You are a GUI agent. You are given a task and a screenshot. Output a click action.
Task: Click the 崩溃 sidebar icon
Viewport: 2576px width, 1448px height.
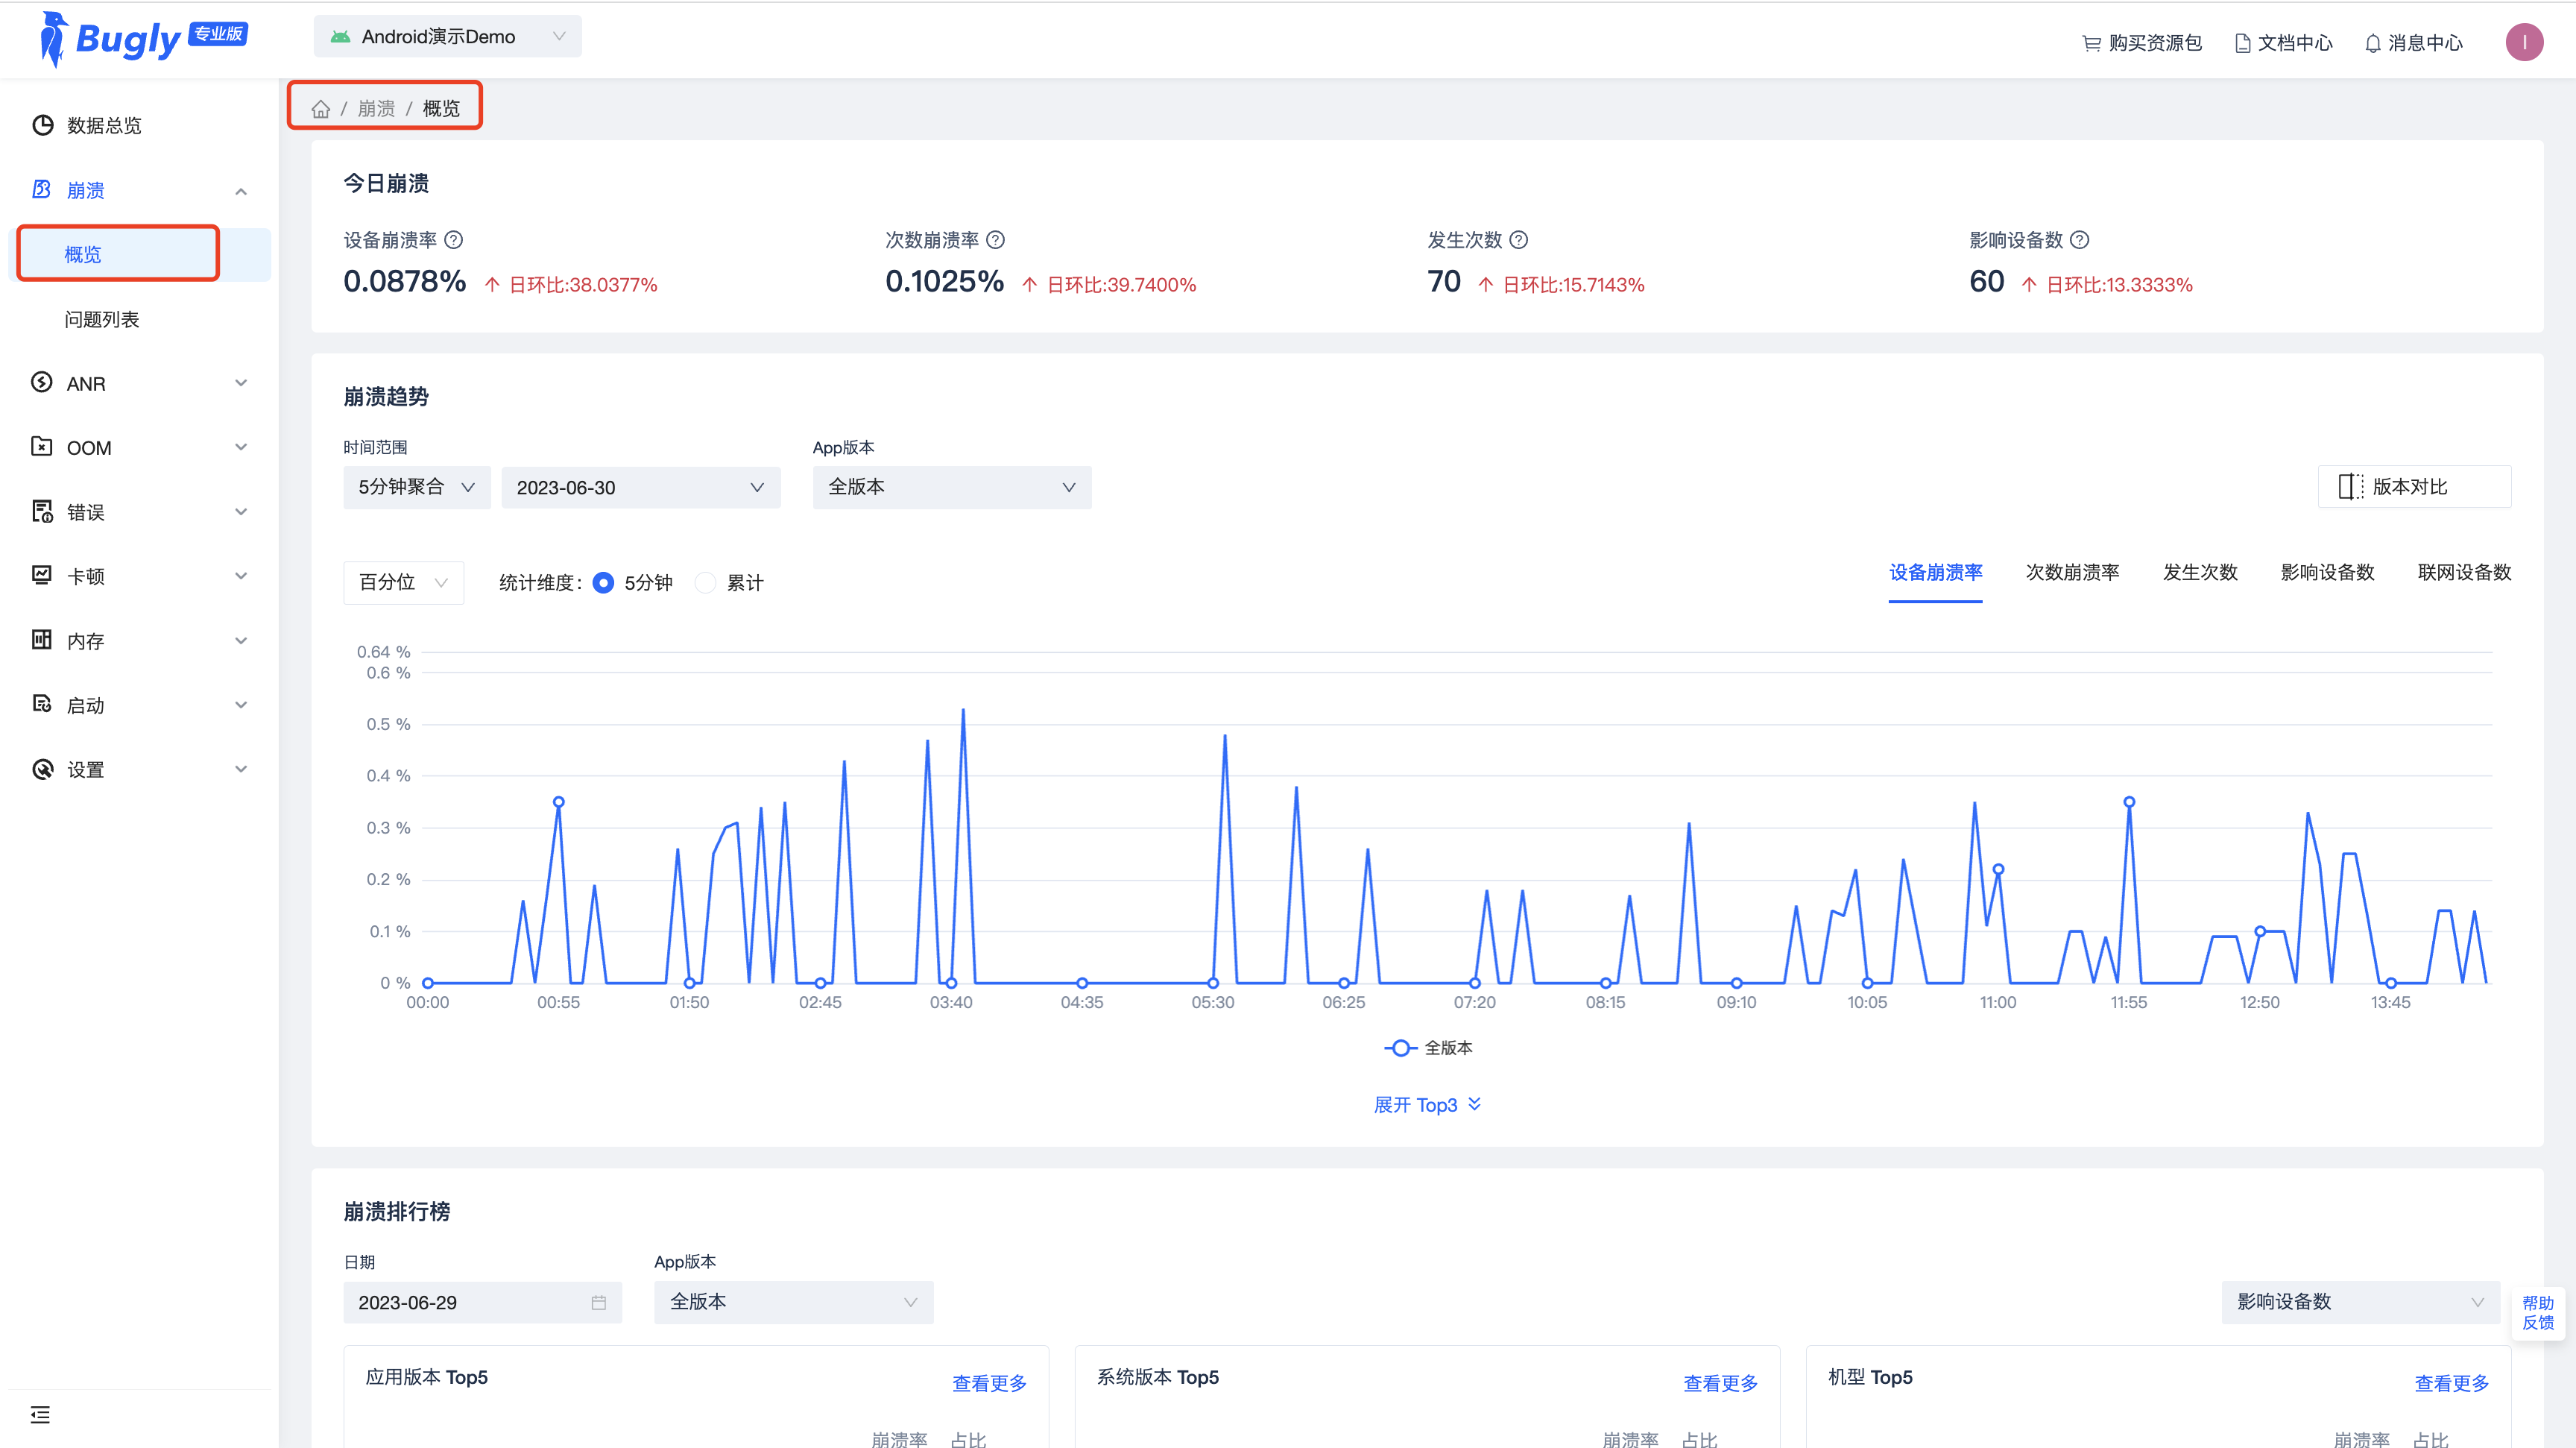42,189
